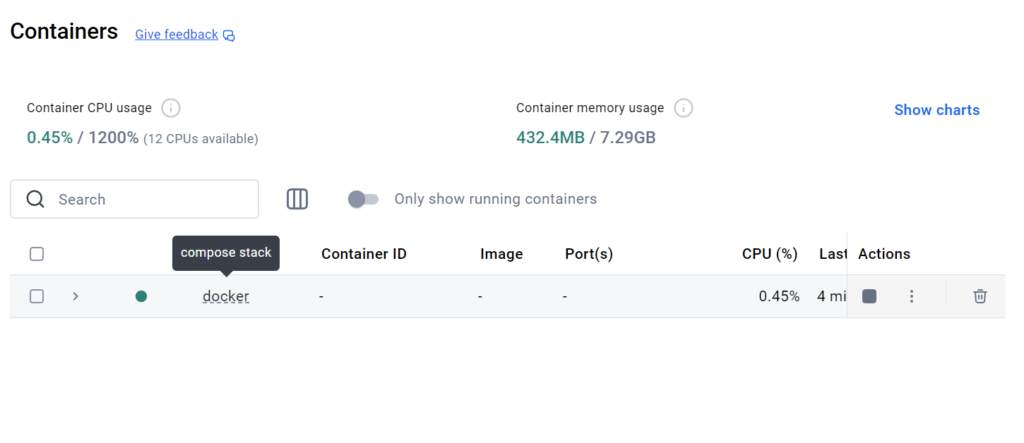Open the three-dot actions menu for docker
Screen dimensions: 1024x443
911,296
